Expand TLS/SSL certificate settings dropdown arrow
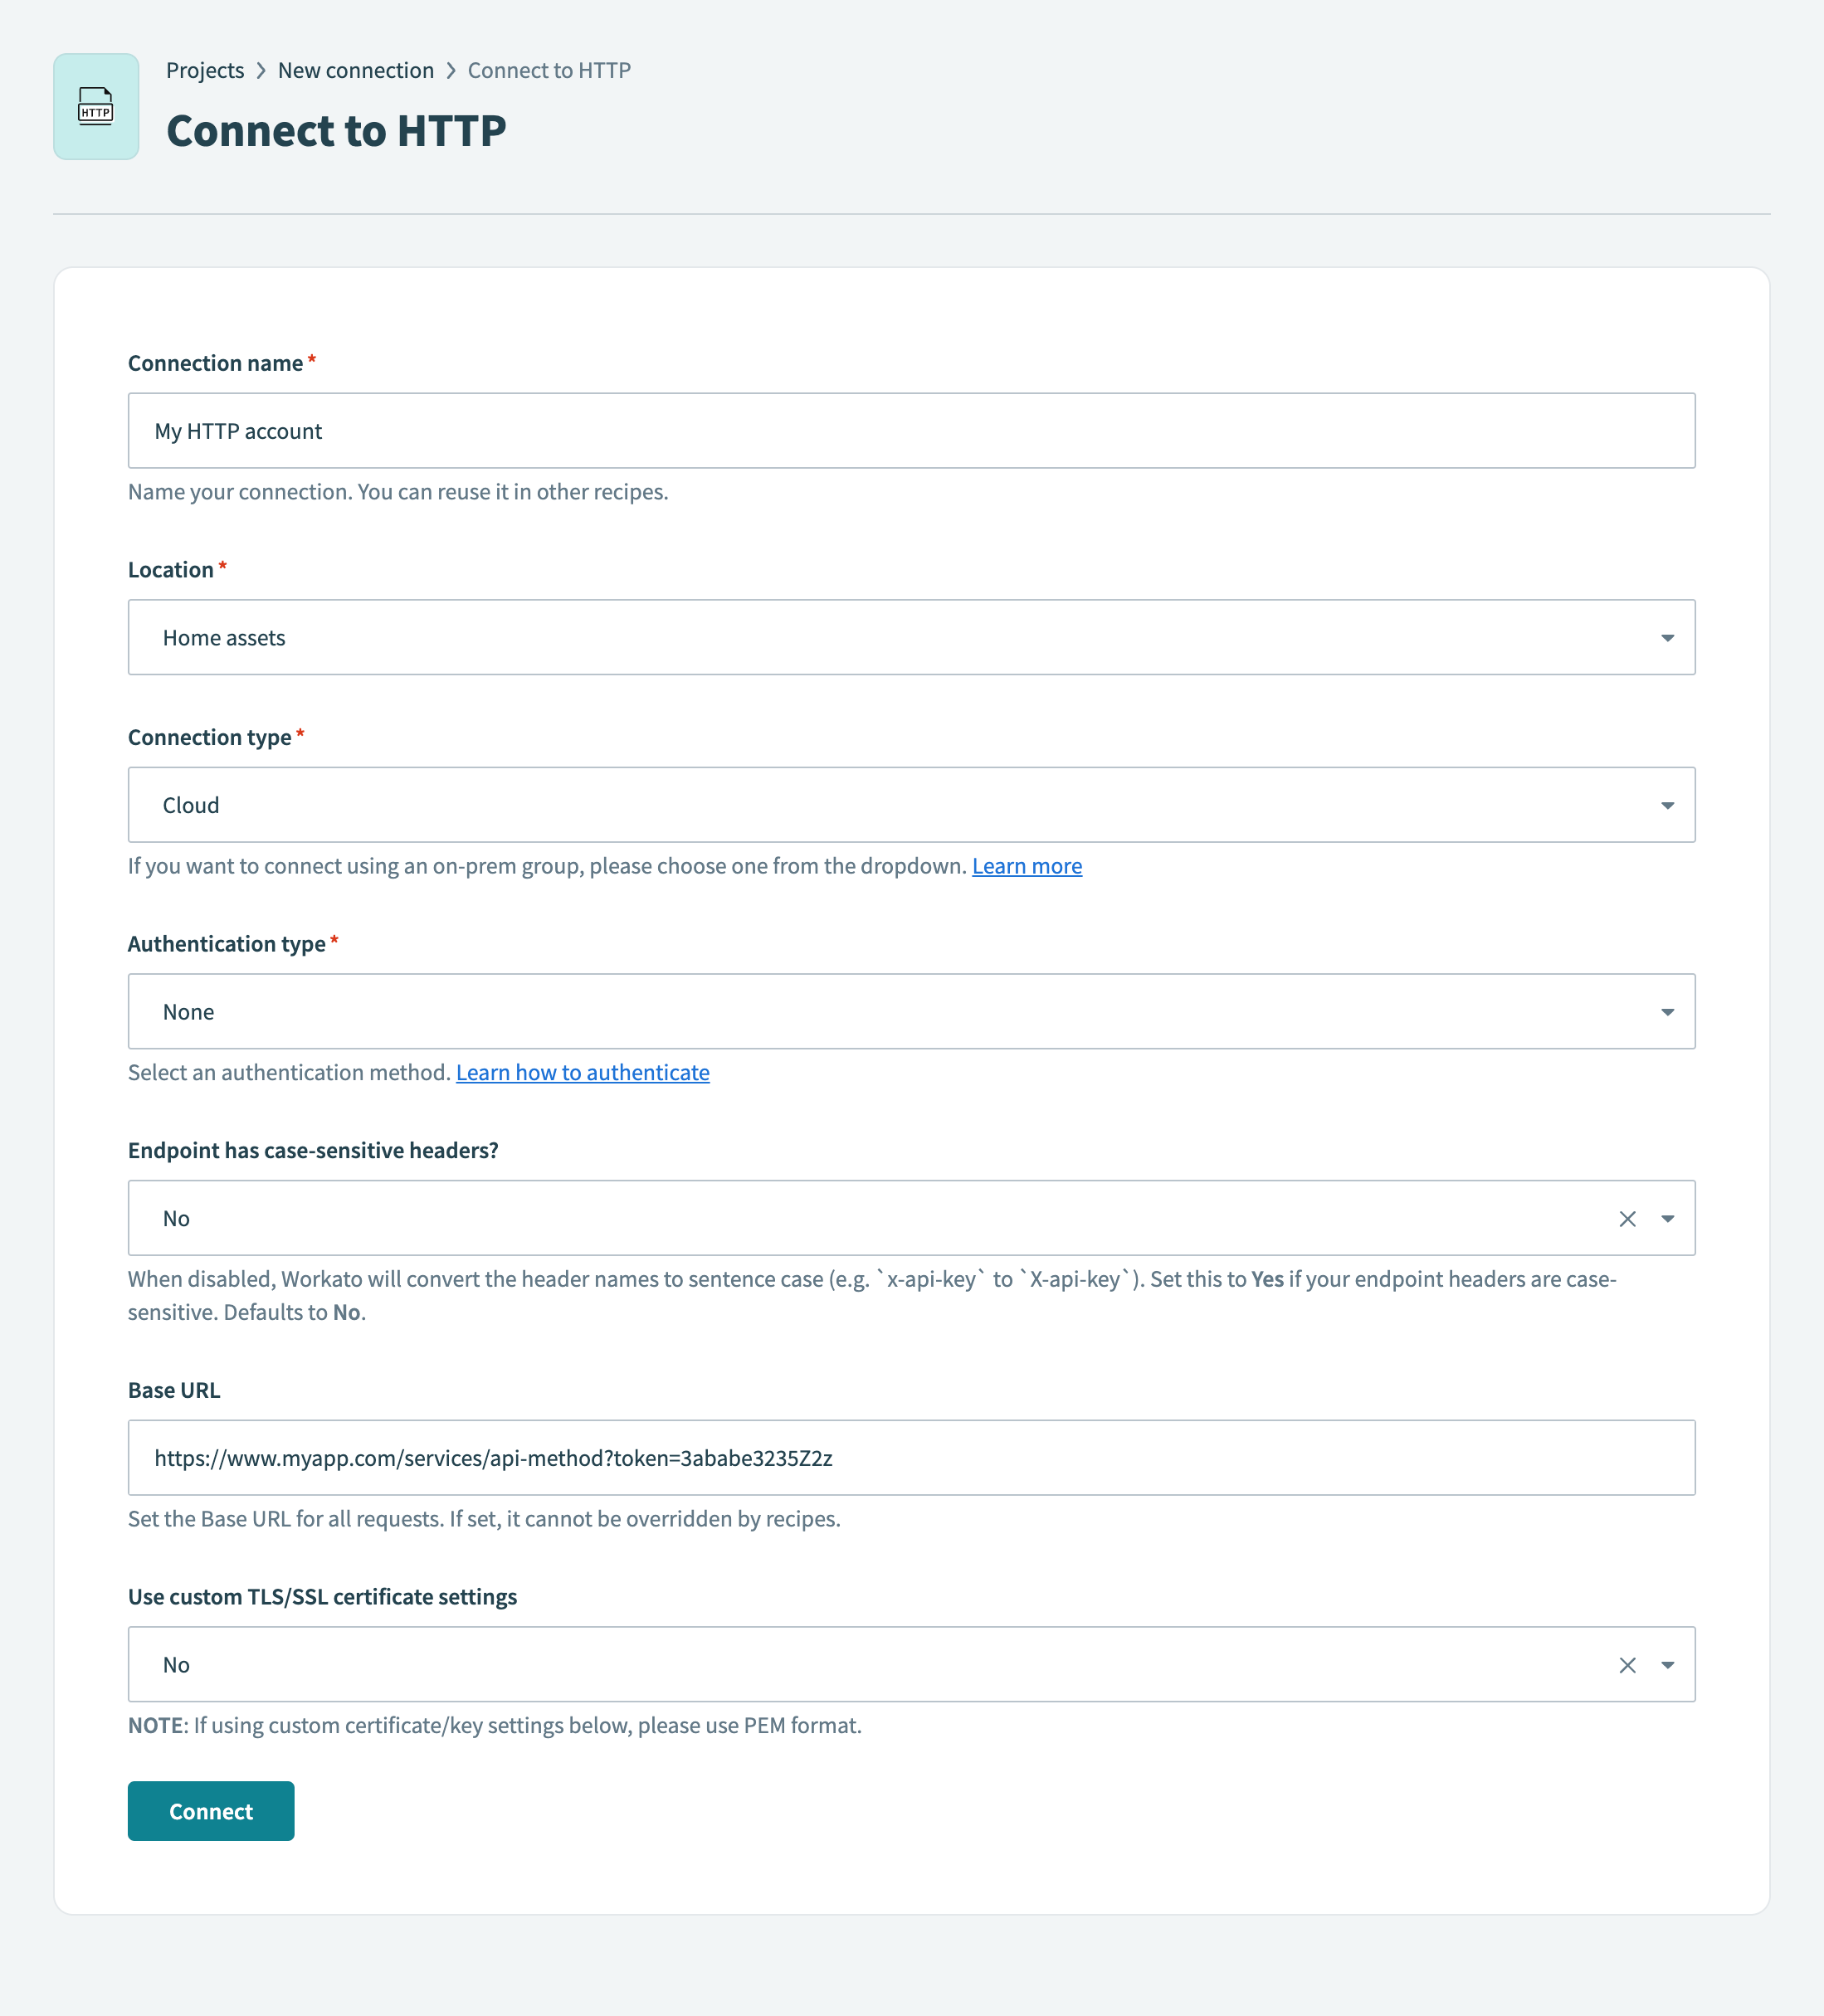1824x2016 pixels. pyautogui.click(x=1667, y=1665)
